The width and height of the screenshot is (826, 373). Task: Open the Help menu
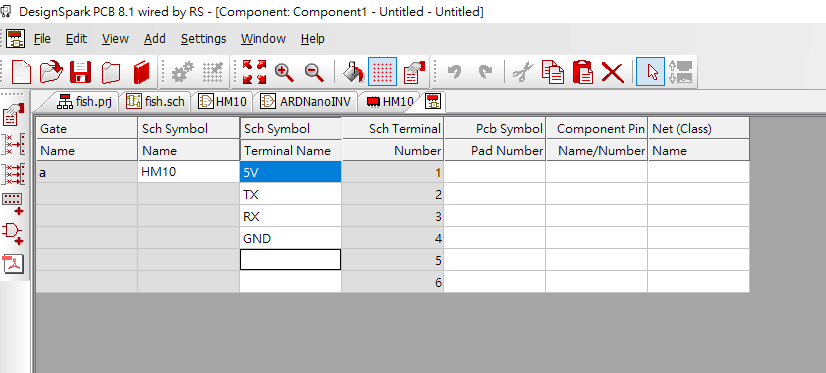click(313, 39)
